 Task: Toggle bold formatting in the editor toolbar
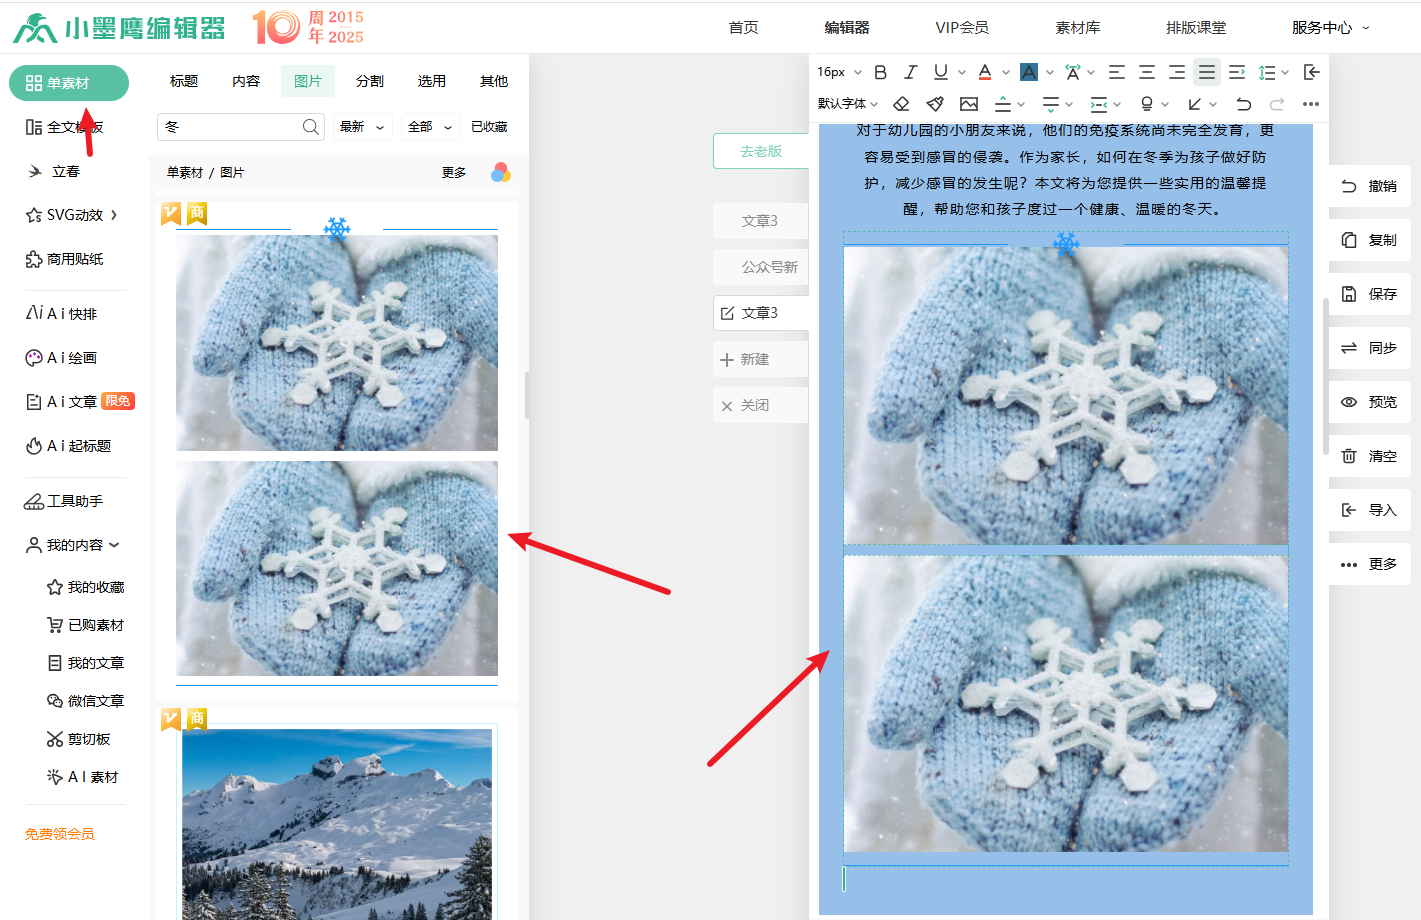[880, 72]
